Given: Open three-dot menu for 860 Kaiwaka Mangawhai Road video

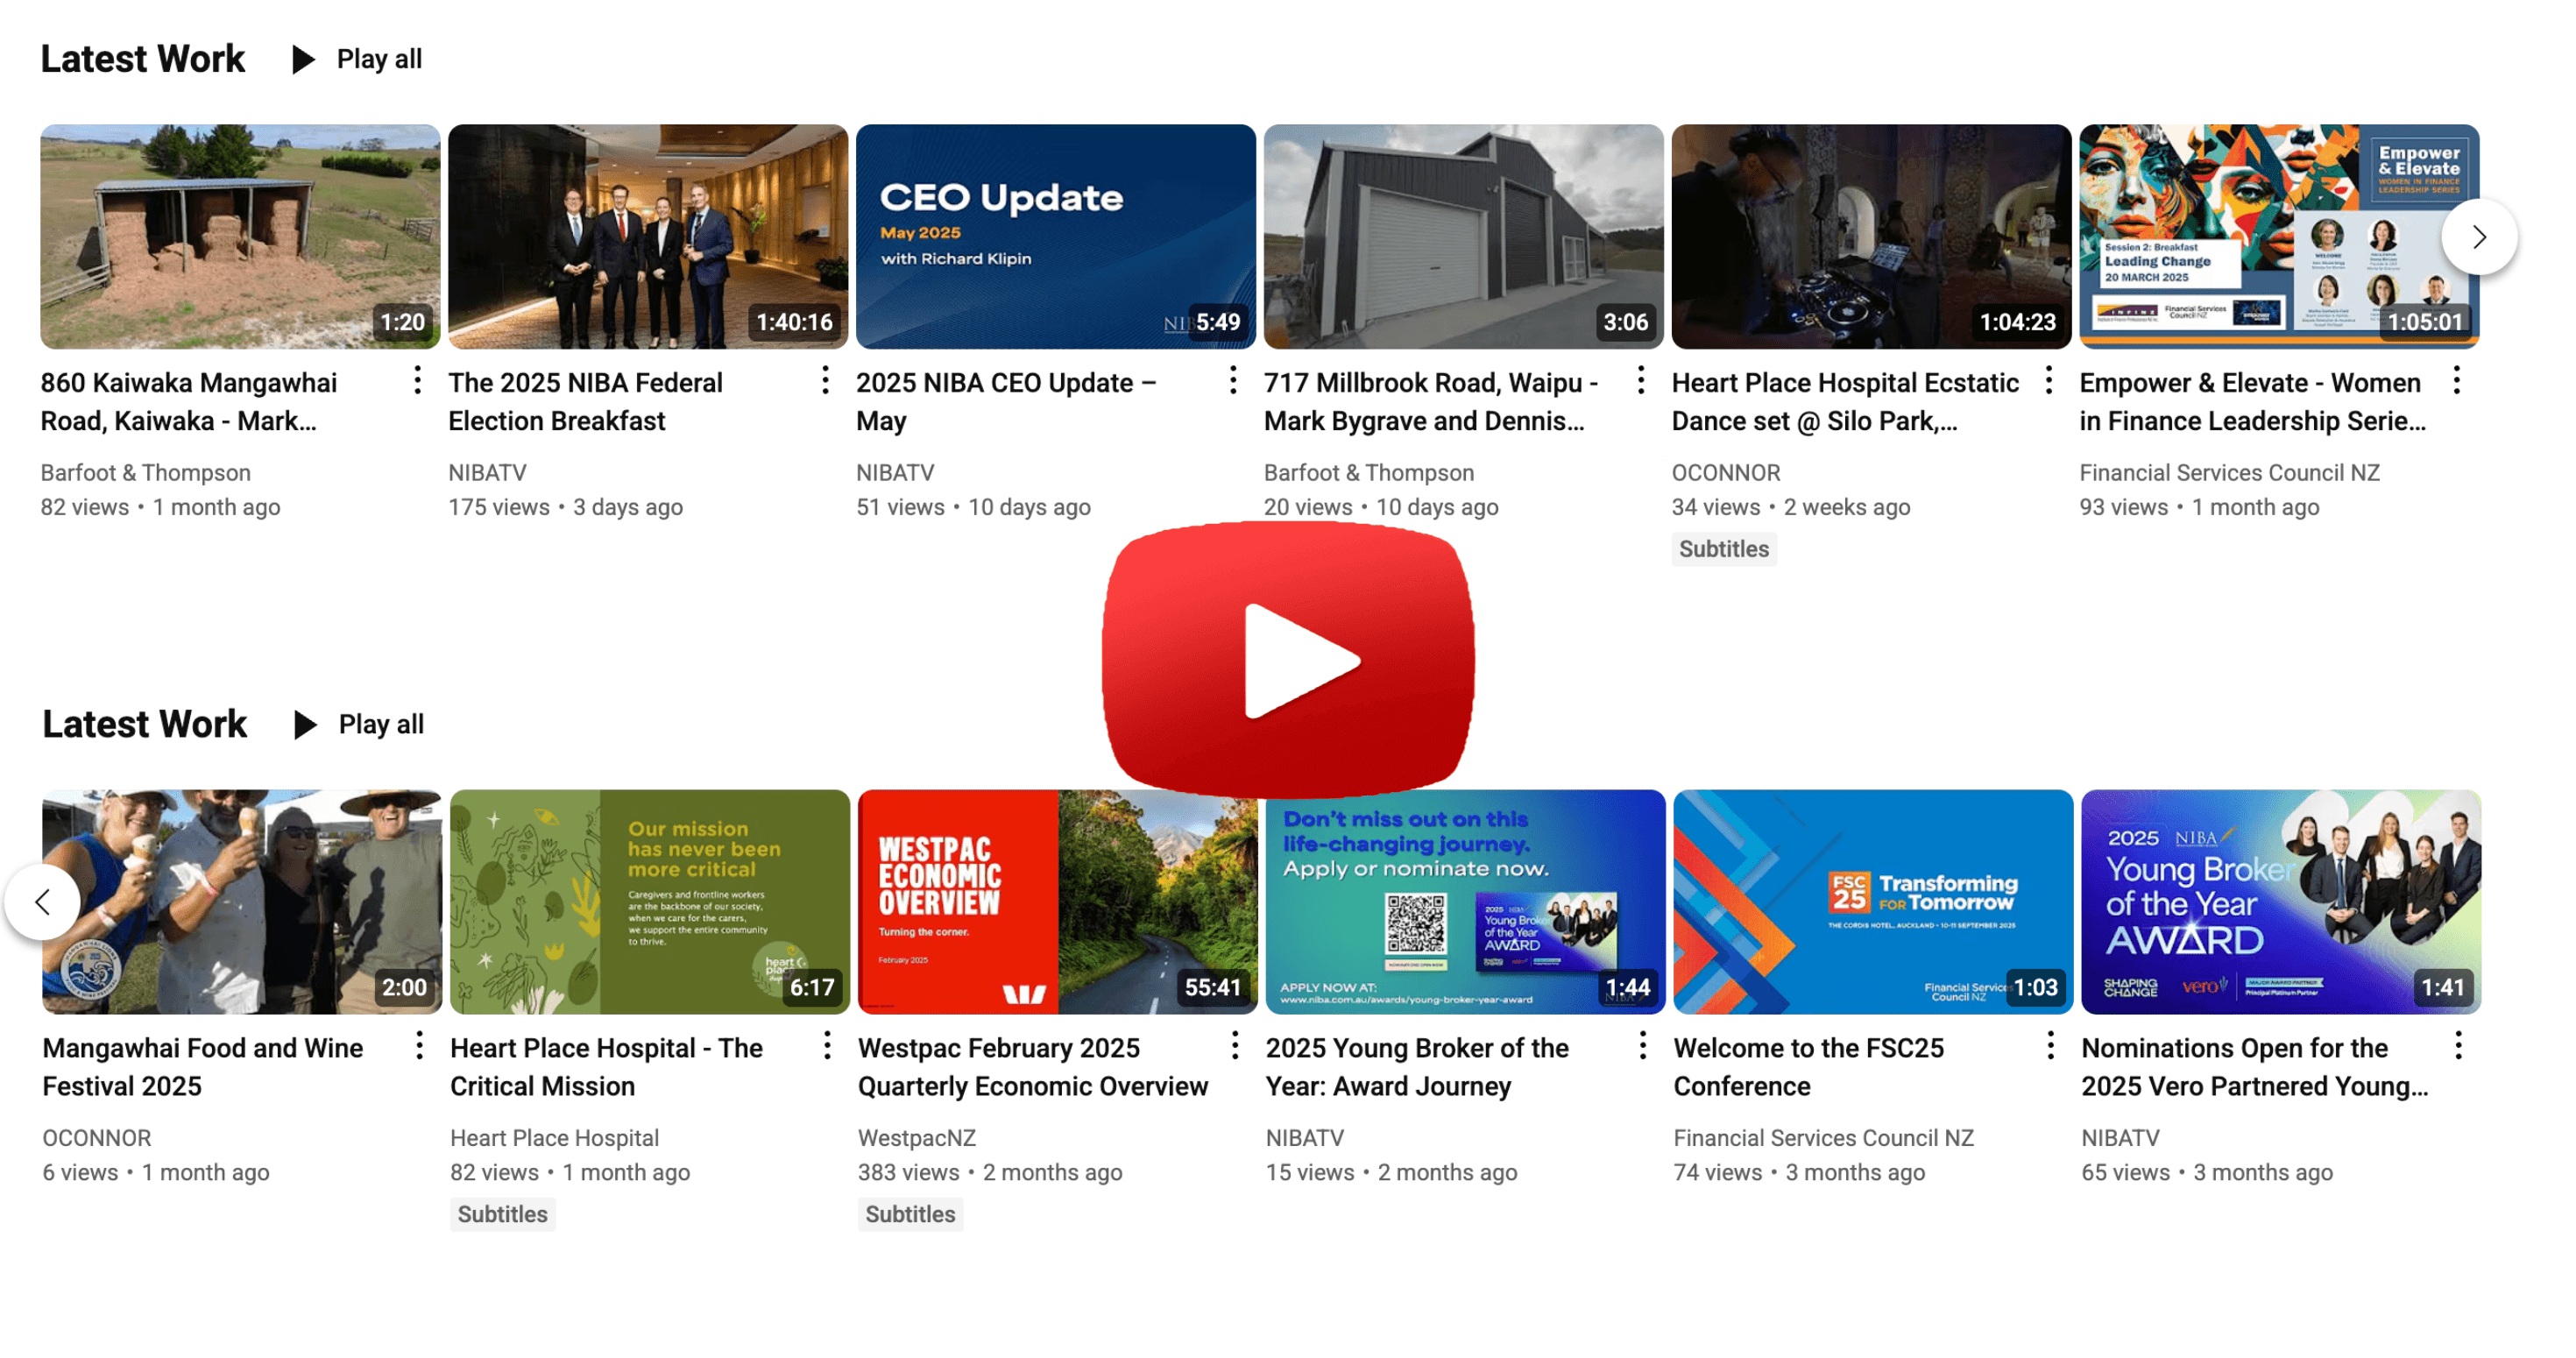Looking at the screenshot, I should [417, 380].
